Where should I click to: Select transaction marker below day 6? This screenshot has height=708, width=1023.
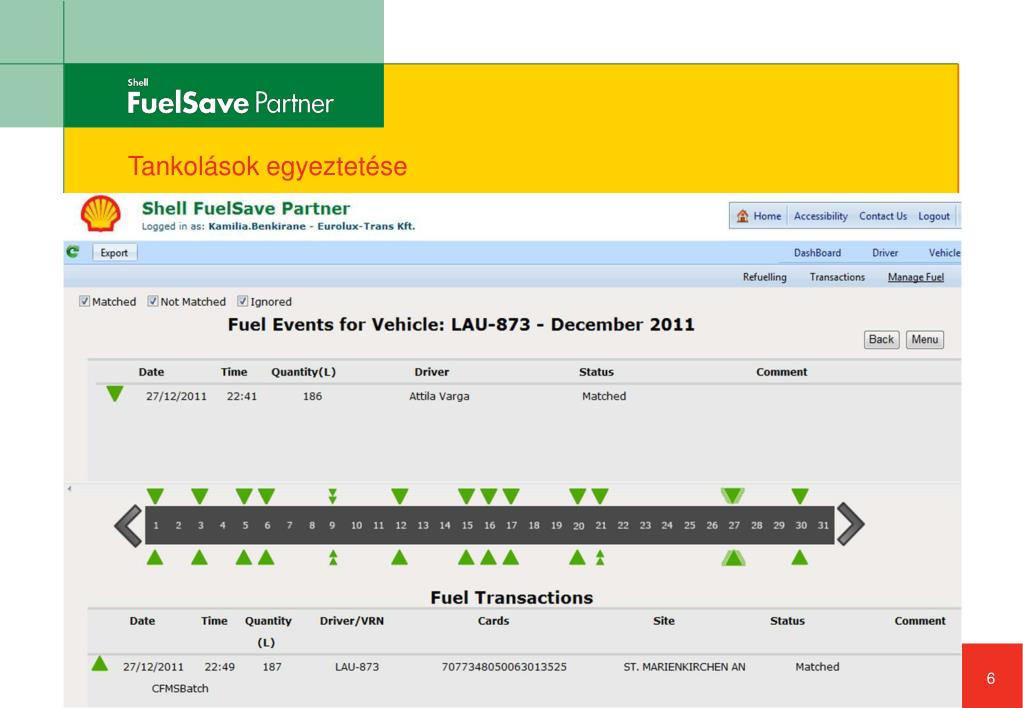point(266,557)
